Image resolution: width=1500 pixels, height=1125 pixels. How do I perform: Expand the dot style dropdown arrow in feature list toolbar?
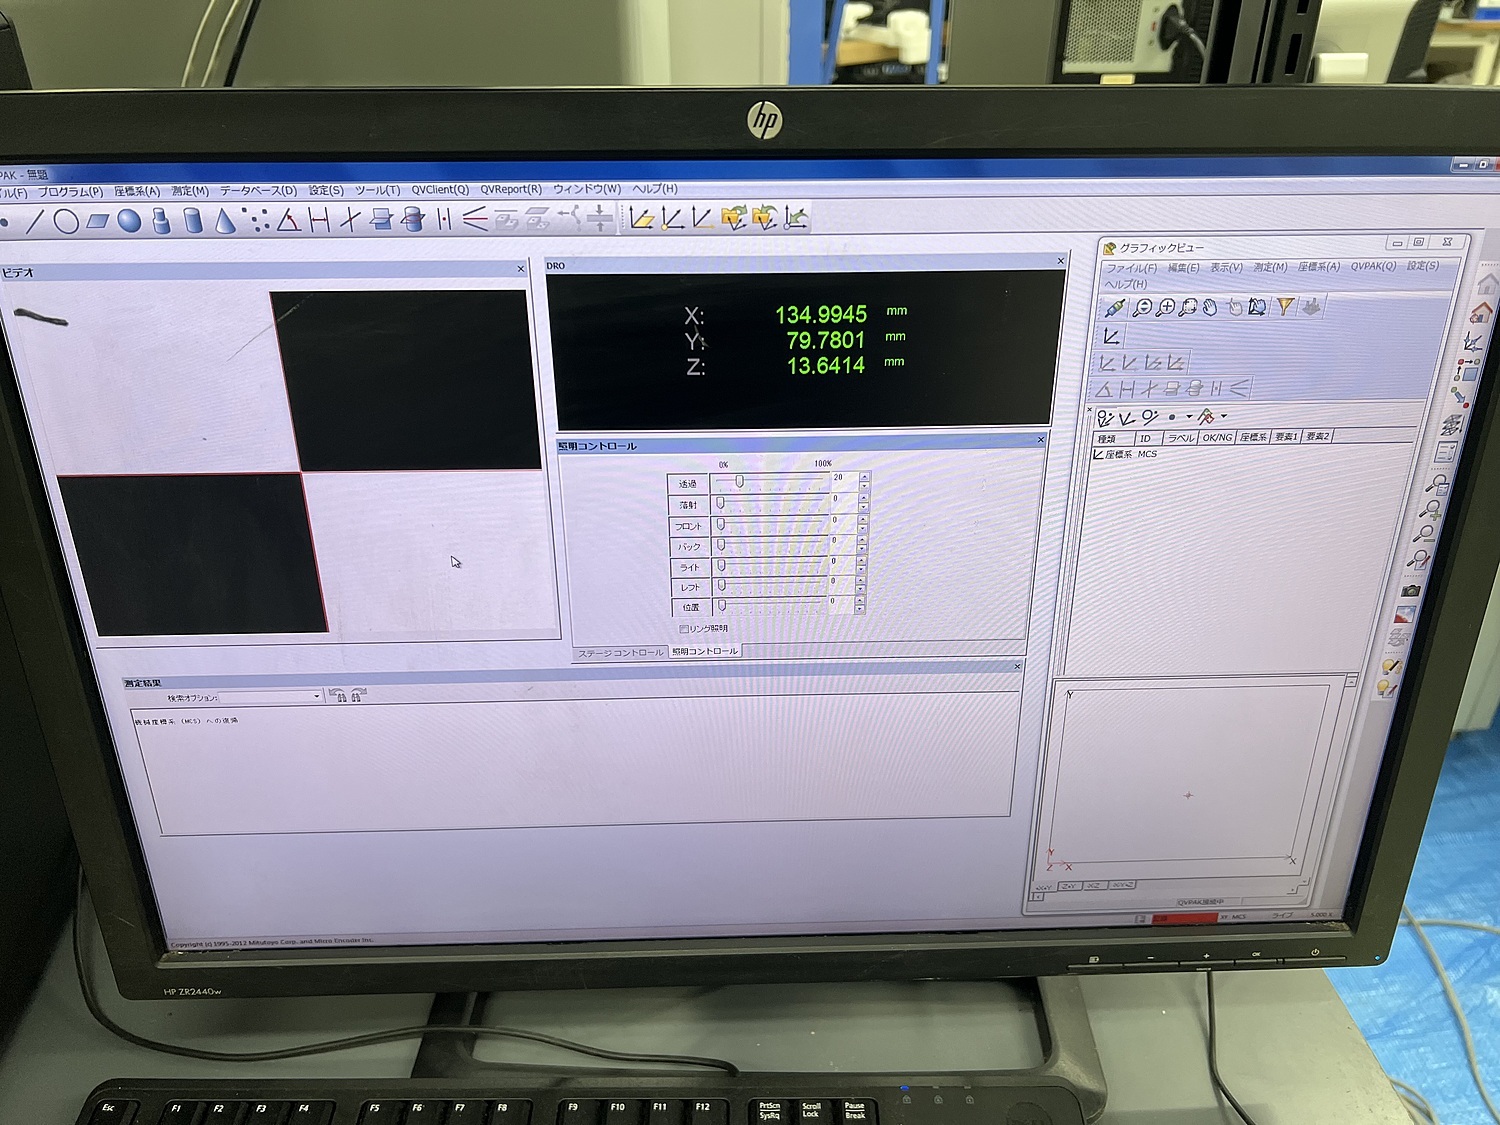1189,417
